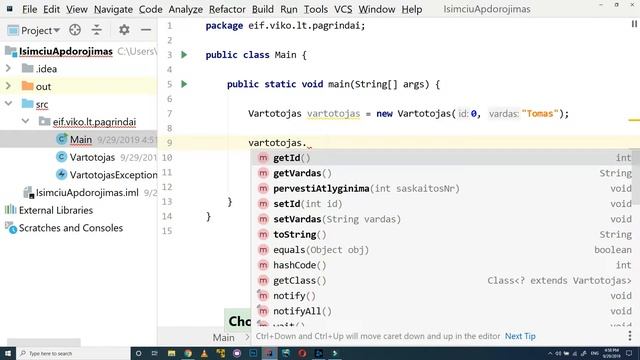640x360 pixels.
Task: Open the Tools menu
Action: (x=316, y=9)
